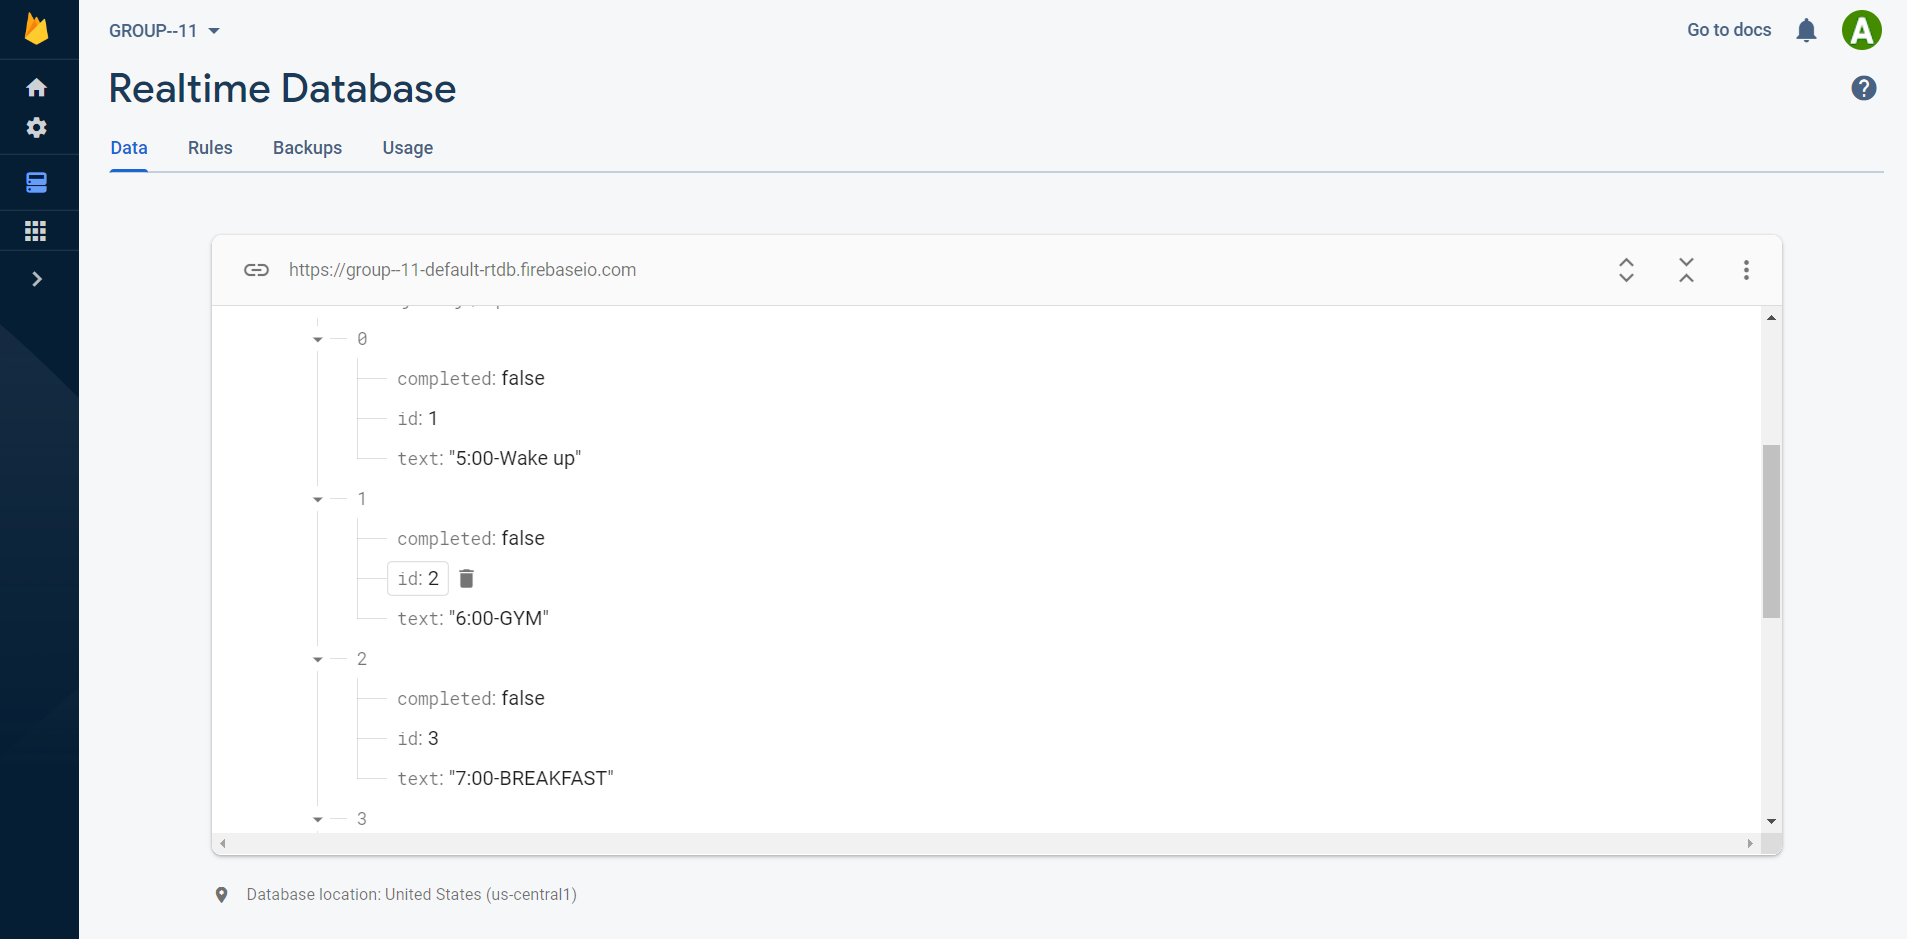This screenshot has height=939, width=1907.
Task: Expand the sidebar with the chevron arrow
Action: point(37,279)
